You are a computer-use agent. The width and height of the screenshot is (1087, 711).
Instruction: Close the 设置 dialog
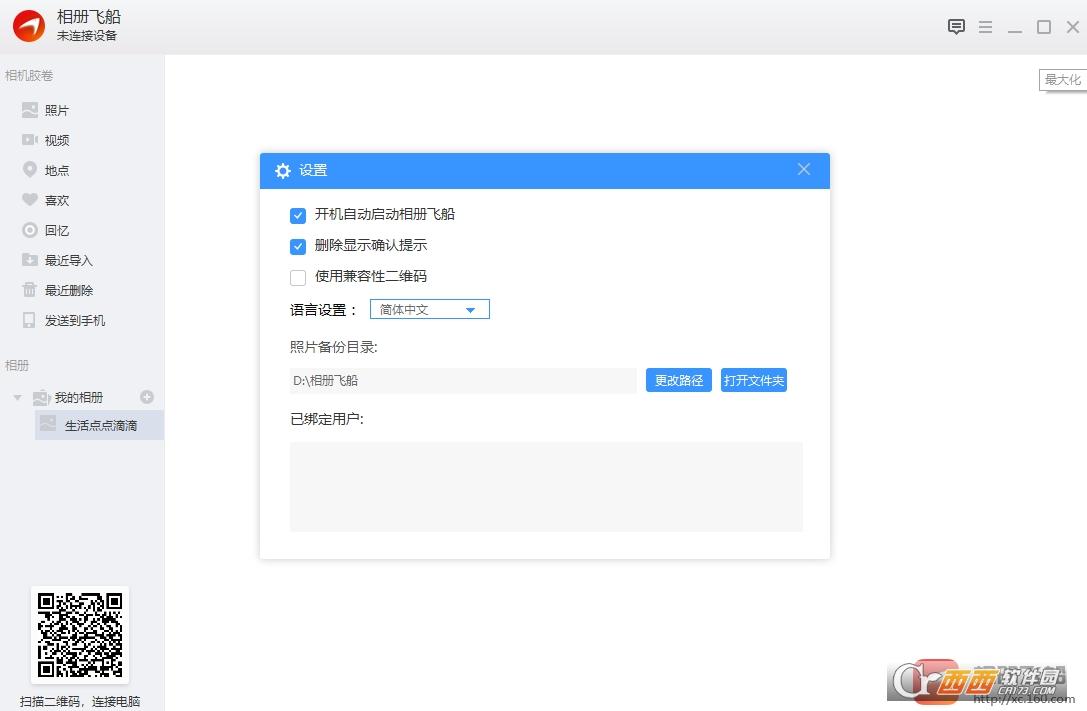tap(804, 169)
